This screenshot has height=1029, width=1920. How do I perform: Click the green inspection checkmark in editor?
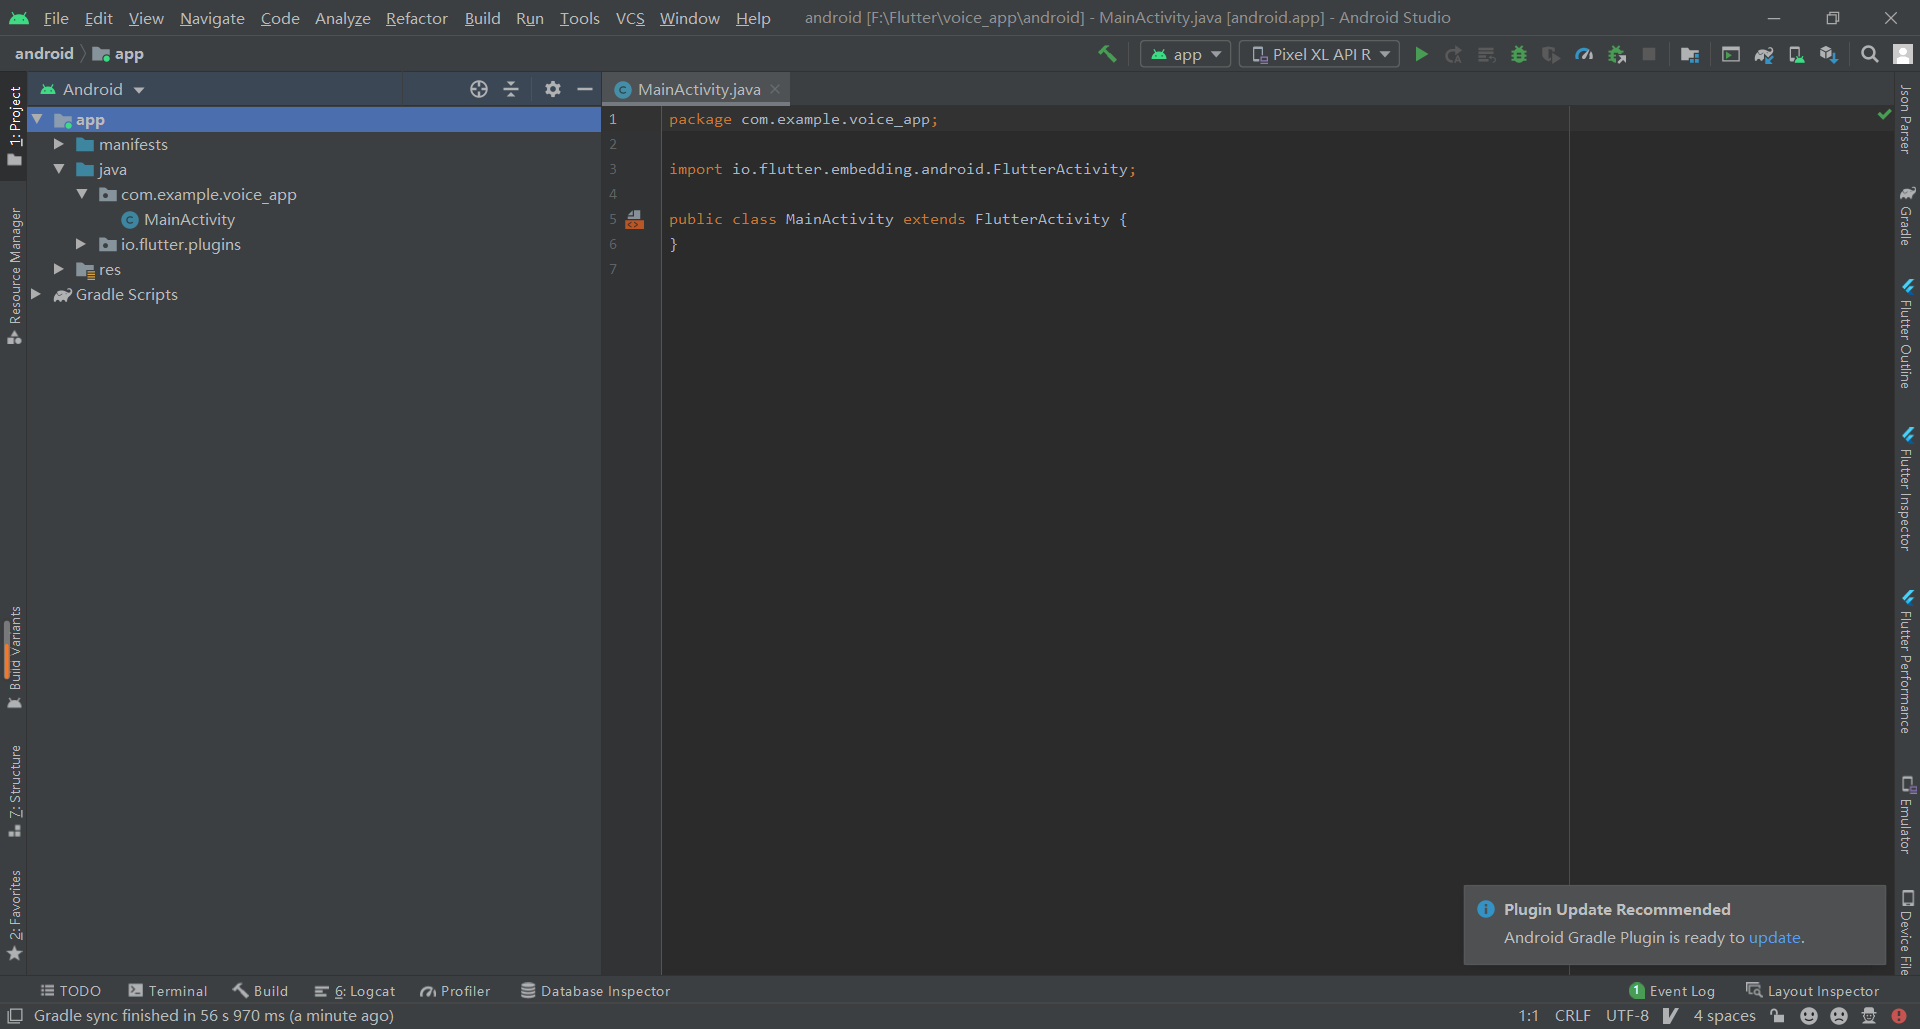click(x=1885, y=114)
